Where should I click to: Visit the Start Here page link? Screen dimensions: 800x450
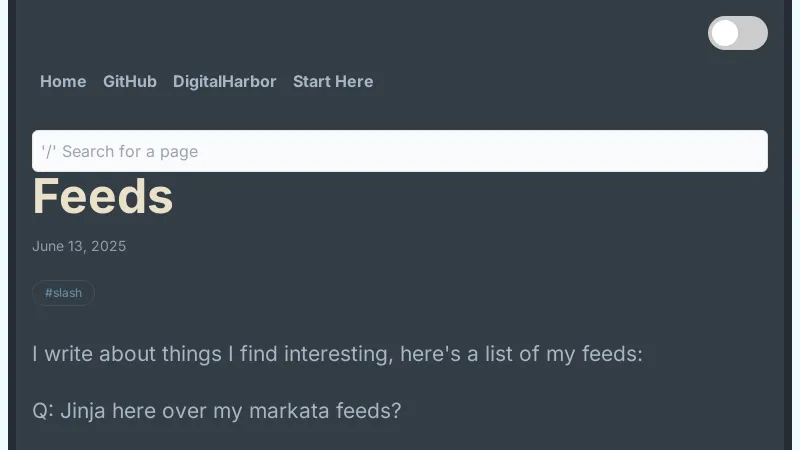click(333, 82)
